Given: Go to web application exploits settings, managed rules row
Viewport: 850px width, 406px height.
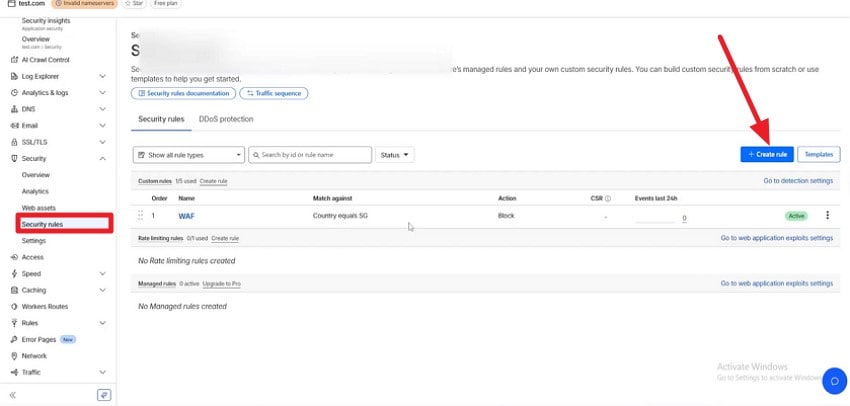Looking at the screenshot, I should point(777,283).
